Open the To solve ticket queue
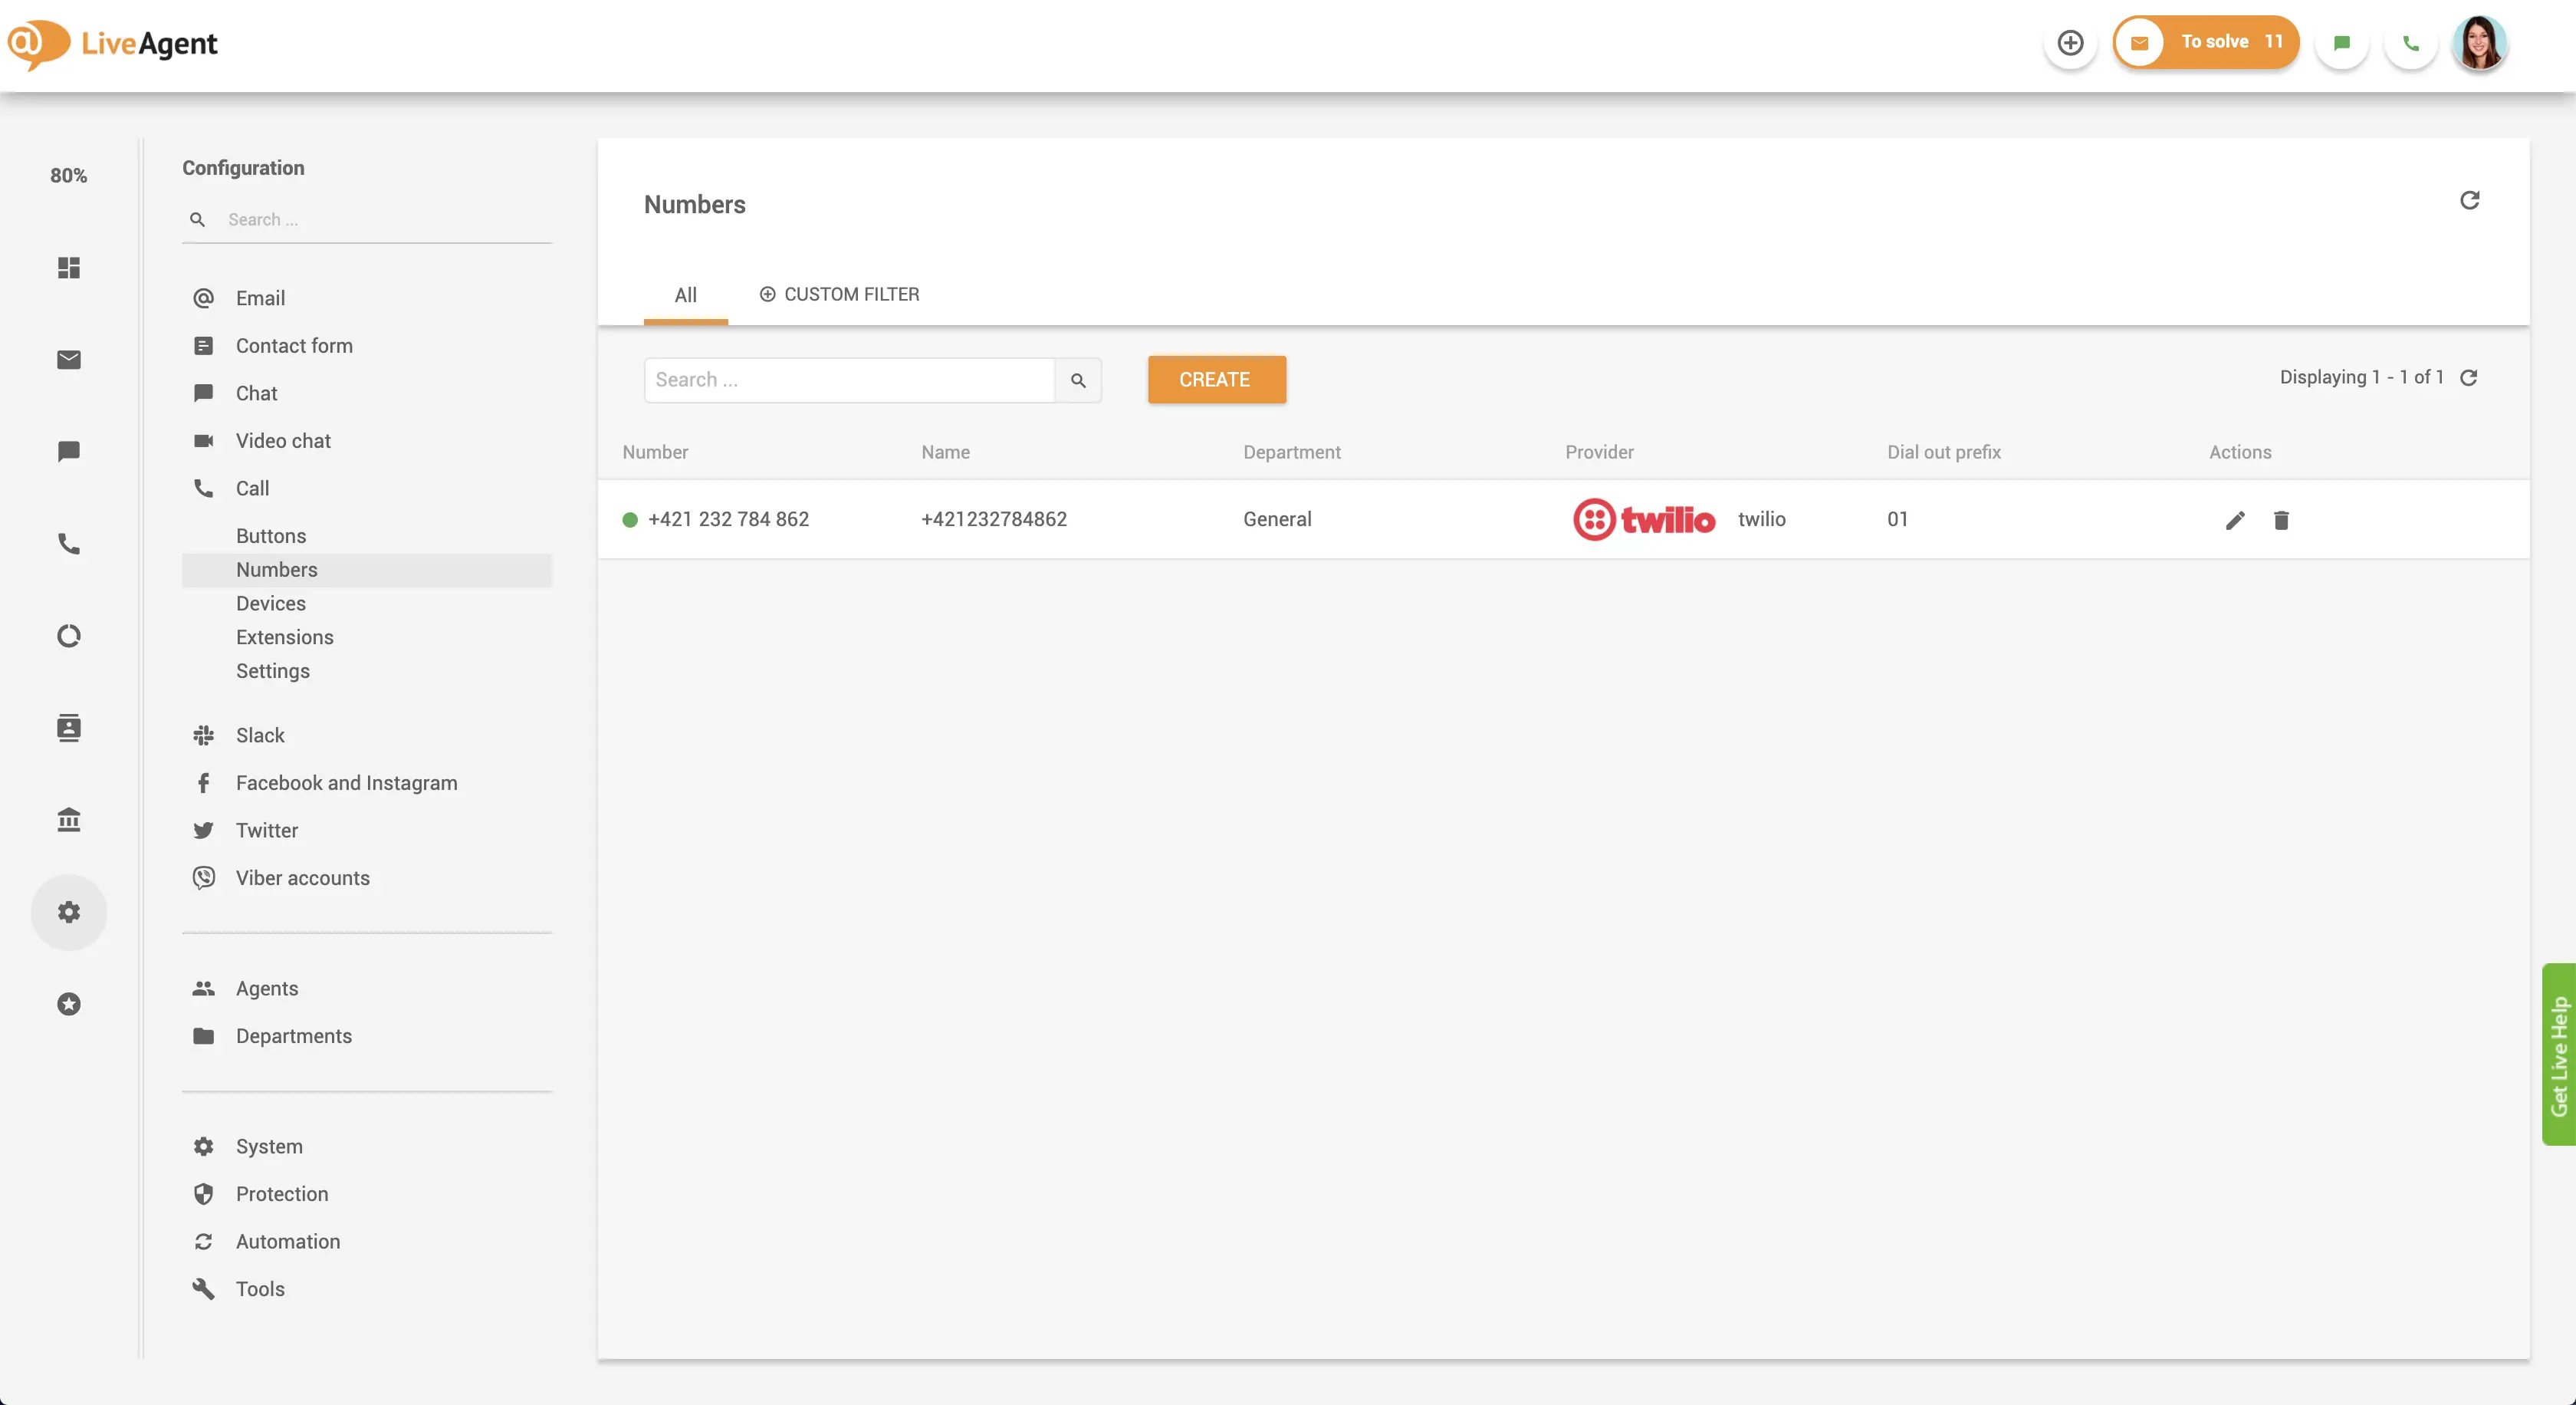Image resolution: width=2576 pixels, height=1405 pixels. [2206, 42]
